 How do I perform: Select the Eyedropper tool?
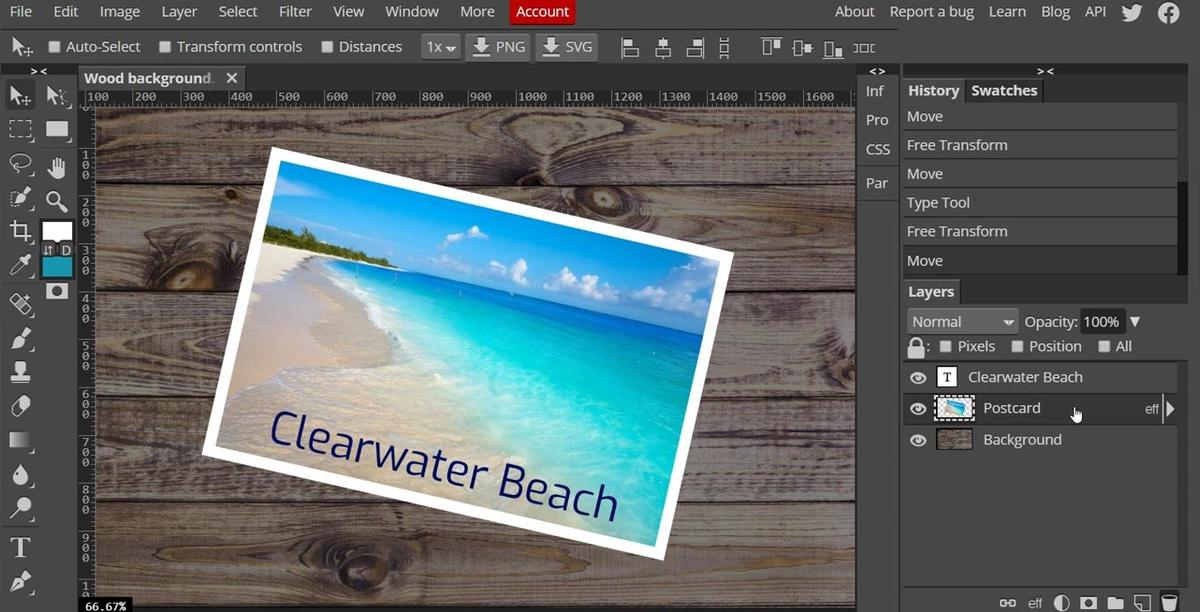click(20, 265)
